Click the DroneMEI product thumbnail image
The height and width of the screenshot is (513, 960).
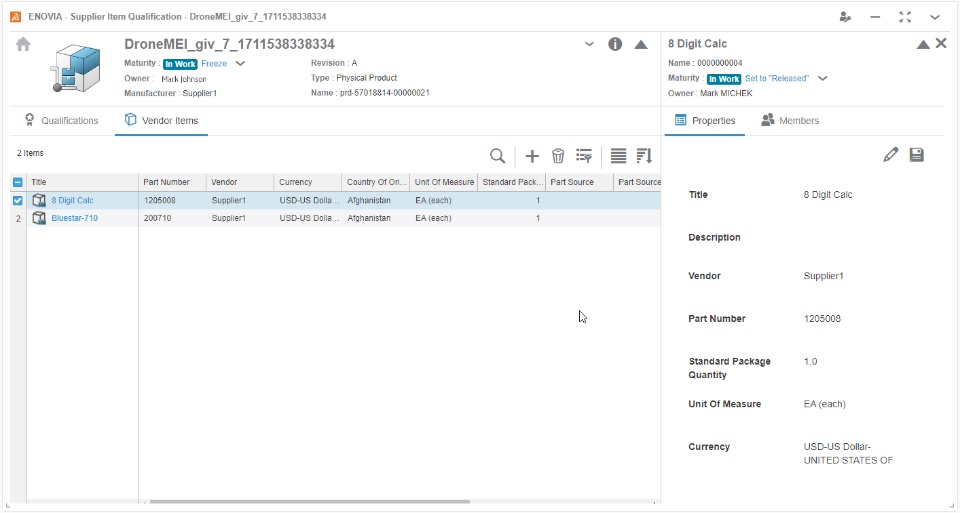(x=75, y=68)
